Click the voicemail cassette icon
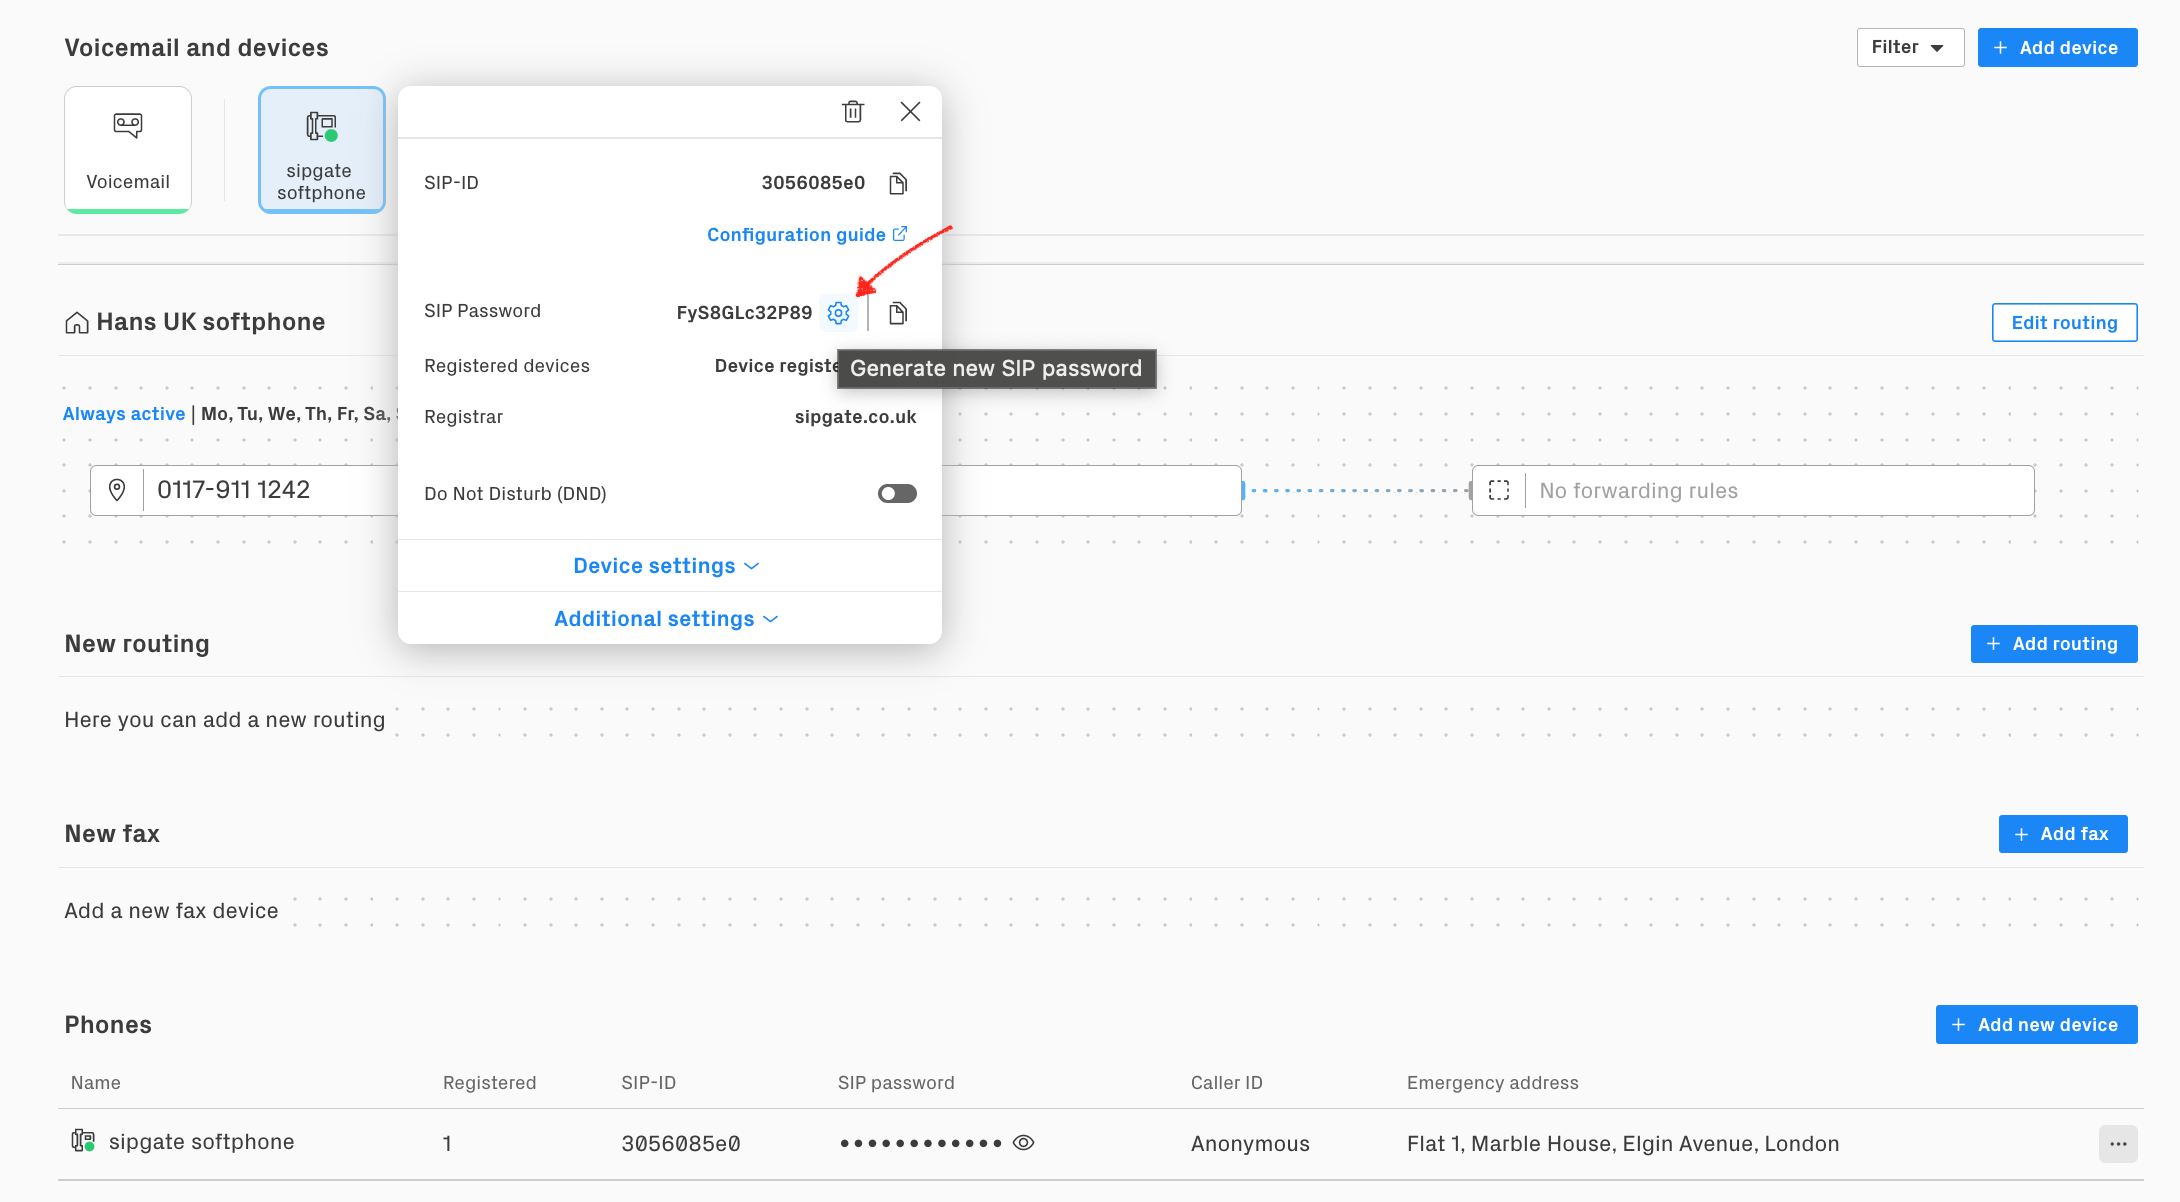Screen dimensions: 2180x1202 128,125
